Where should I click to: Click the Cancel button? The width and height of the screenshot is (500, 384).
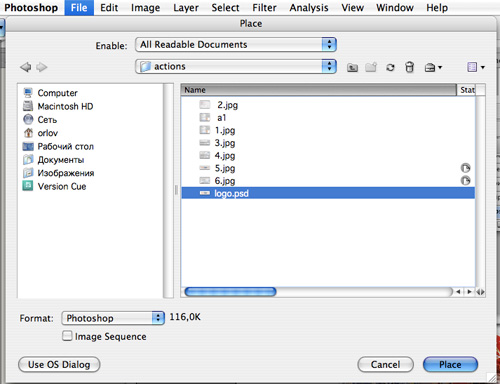[385, 364]
